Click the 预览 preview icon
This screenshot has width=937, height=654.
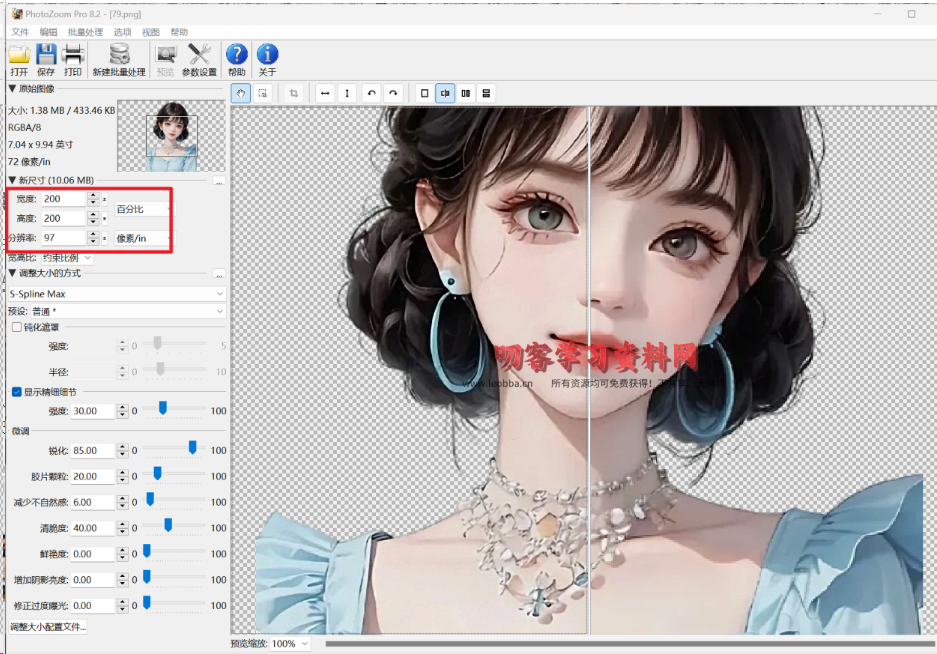[x=166, y=60]
